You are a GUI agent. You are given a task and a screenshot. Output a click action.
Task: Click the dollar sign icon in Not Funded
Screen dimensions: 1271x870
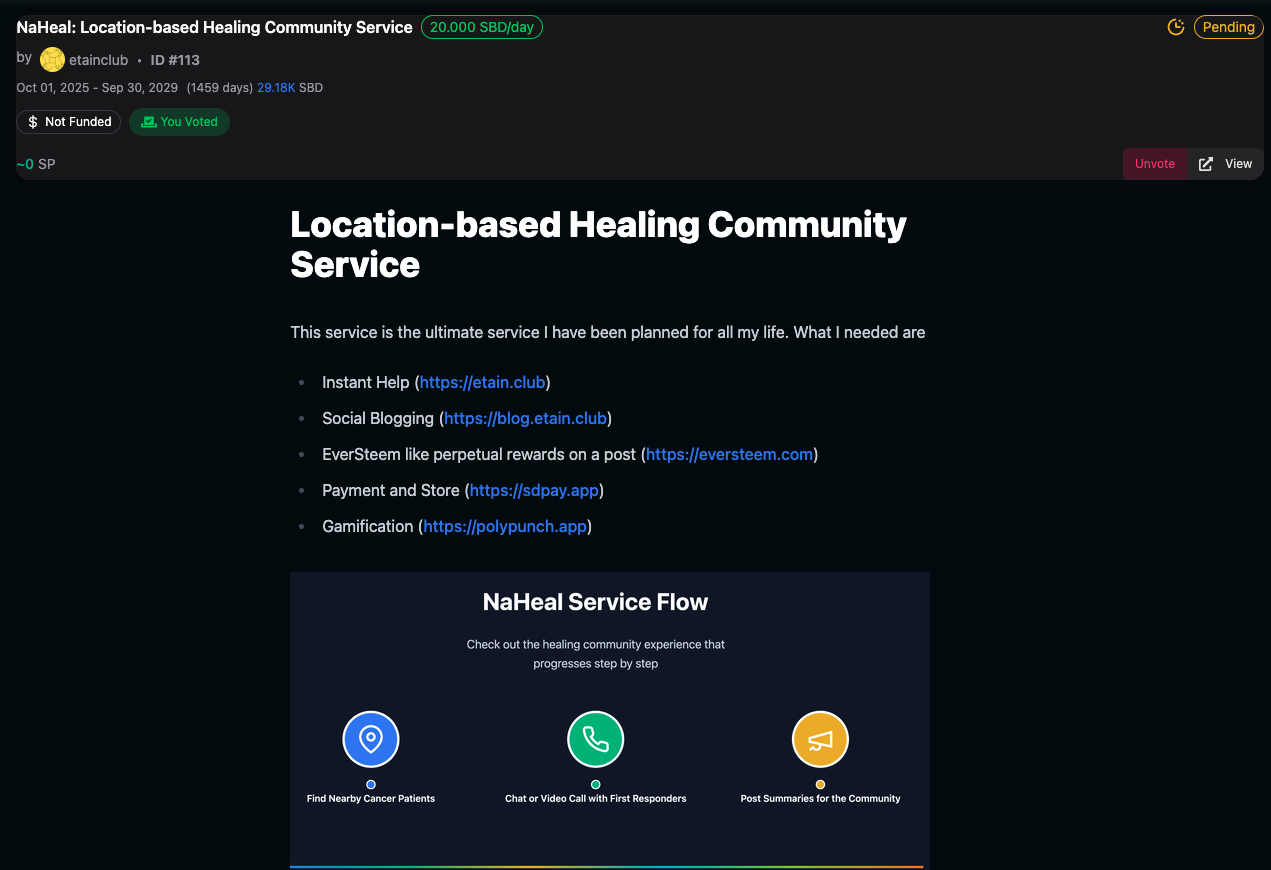tap(33, 122)
